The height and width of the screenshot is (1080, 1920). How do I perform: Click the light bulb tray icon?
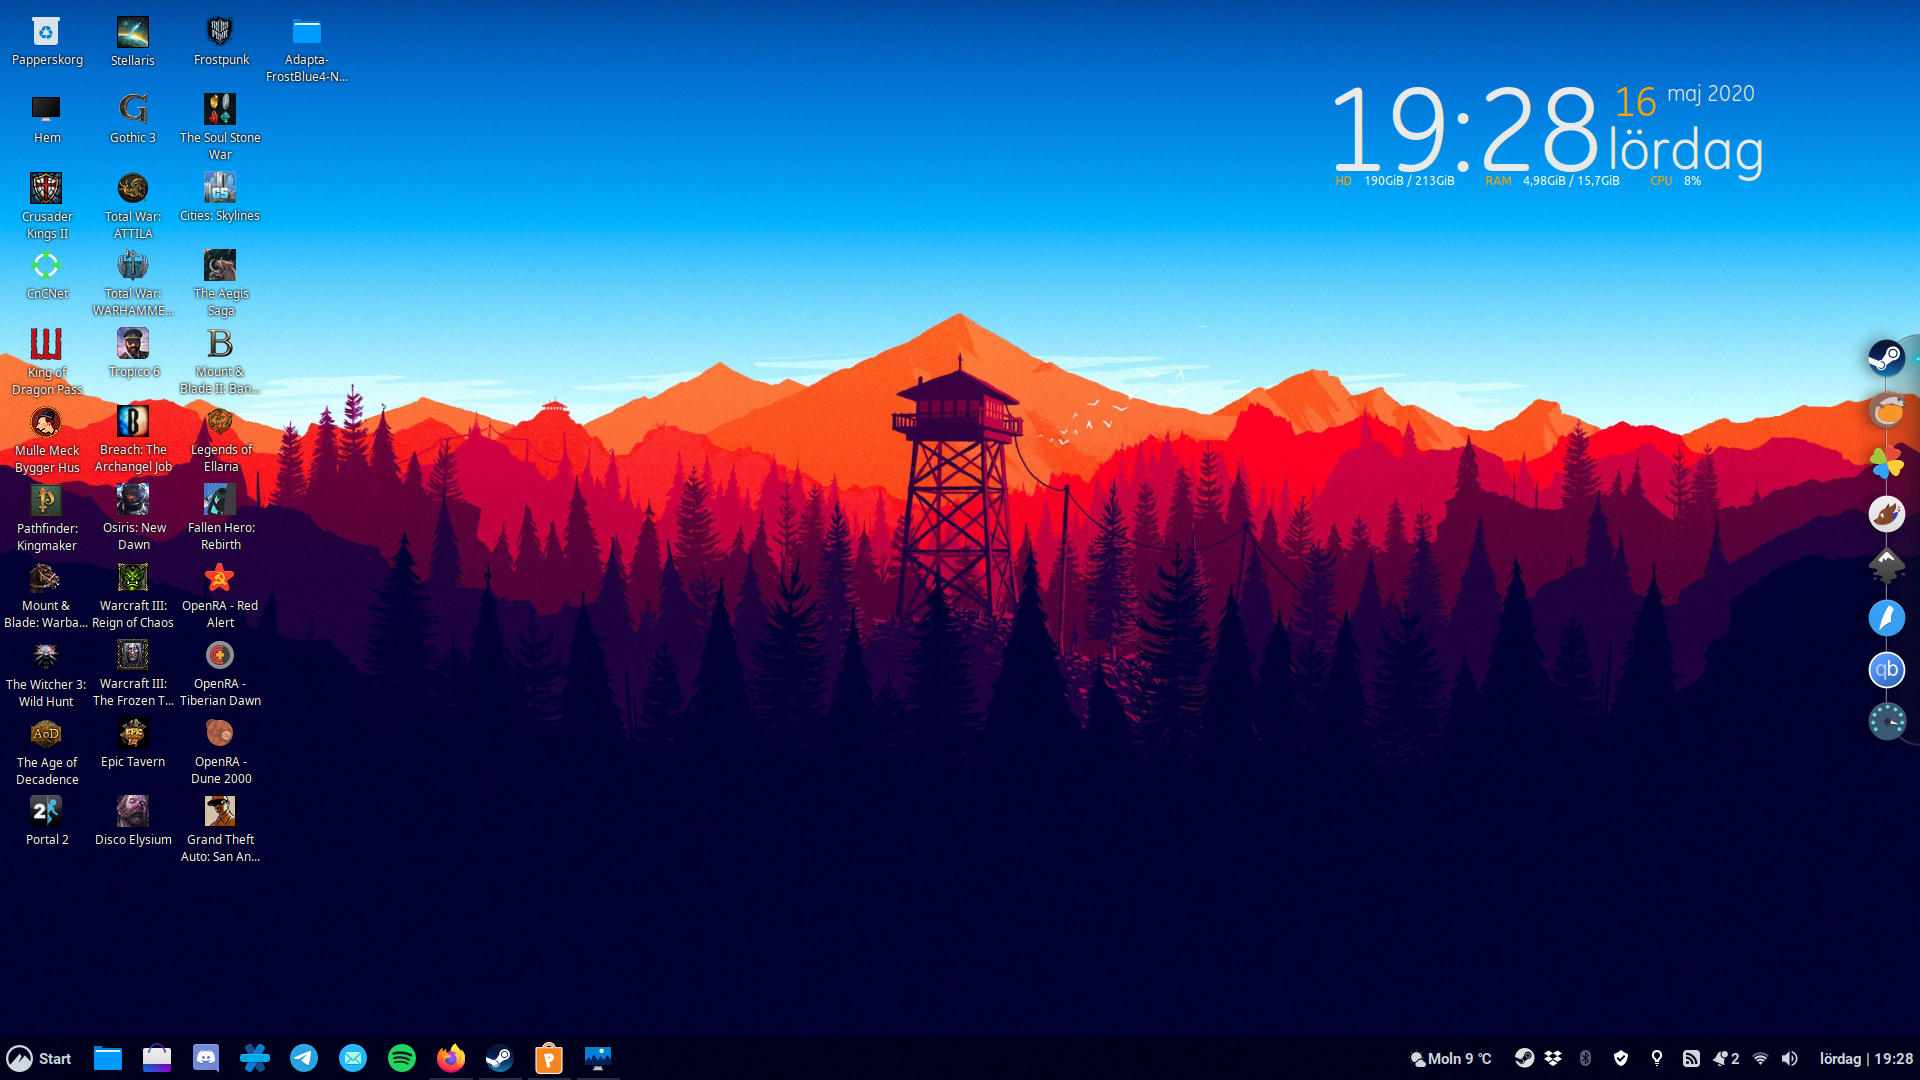(1657, 1058)
